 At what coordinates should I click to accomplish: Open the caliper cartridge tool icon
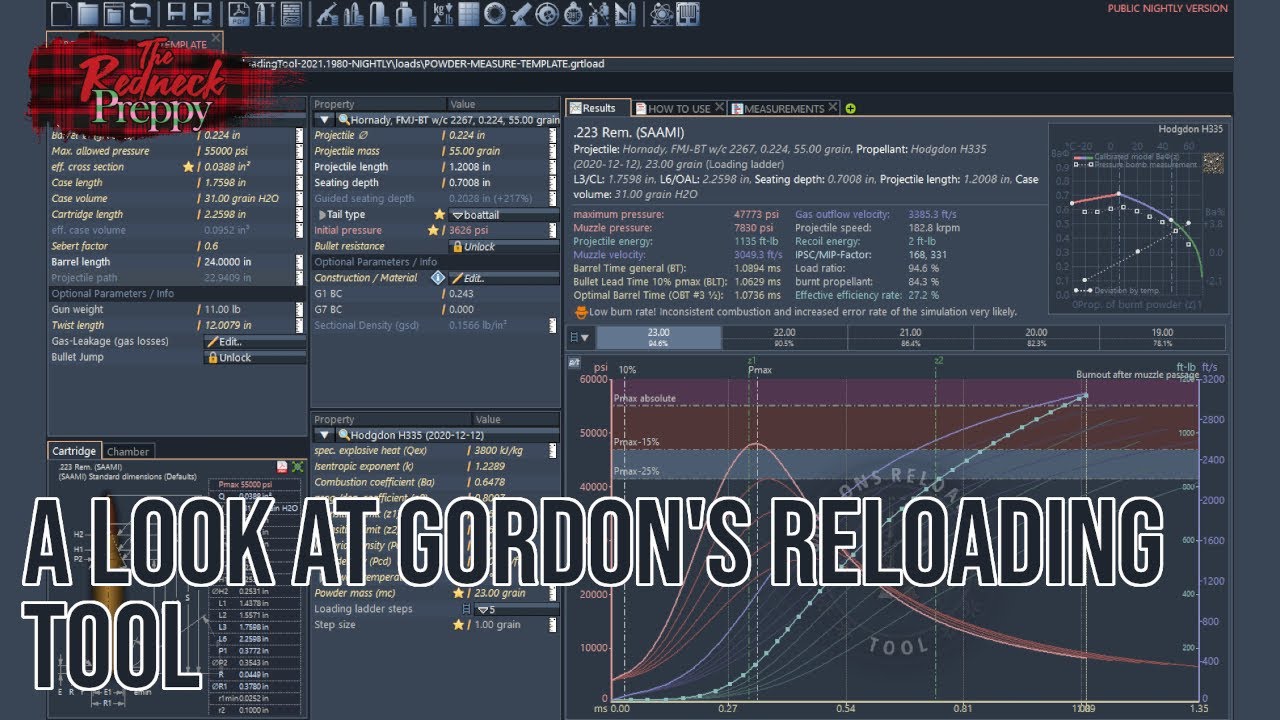(x=266, y=13)
